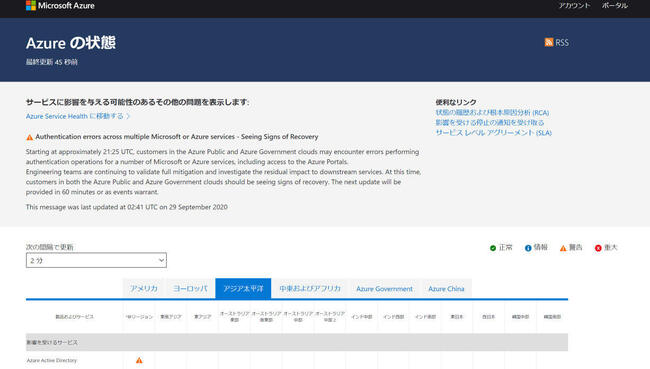Click the green 正常 status legend icon
Screen dimensions: 650x369
pyautogui.click(x=493, y=248)
